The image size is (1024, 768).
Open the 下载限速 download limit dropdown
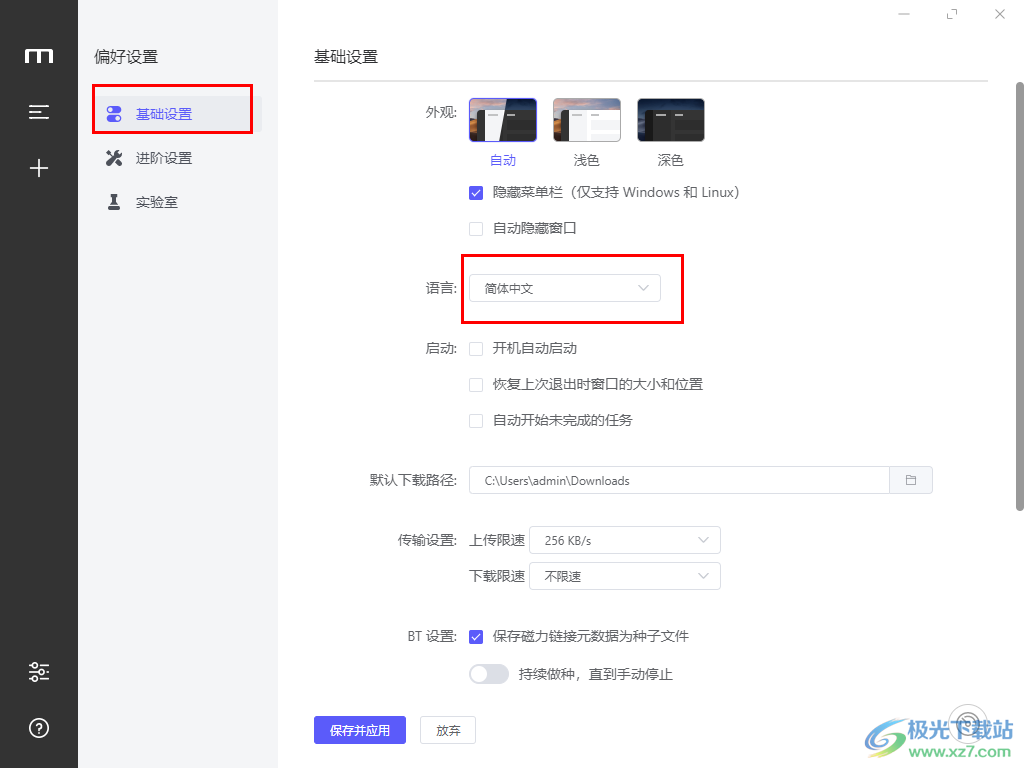(624, 576)
